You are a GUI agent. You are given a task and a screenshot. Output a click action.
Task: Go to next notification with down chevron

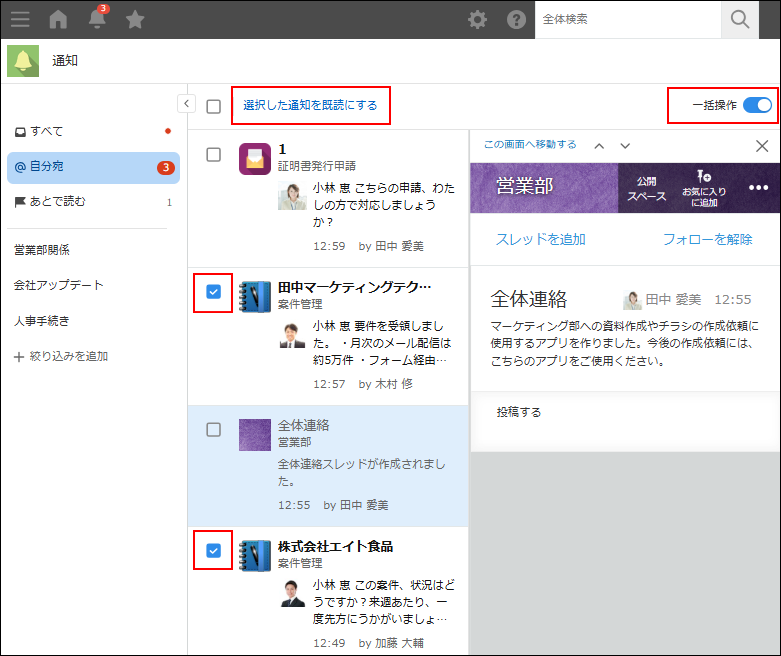pyautogui.click(x=625, y=146)
